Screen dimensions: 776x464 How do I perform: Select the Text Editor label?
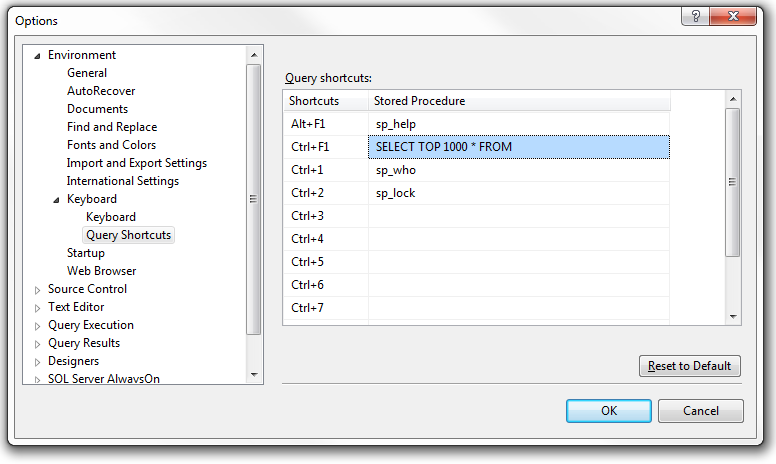click(76, 307)
